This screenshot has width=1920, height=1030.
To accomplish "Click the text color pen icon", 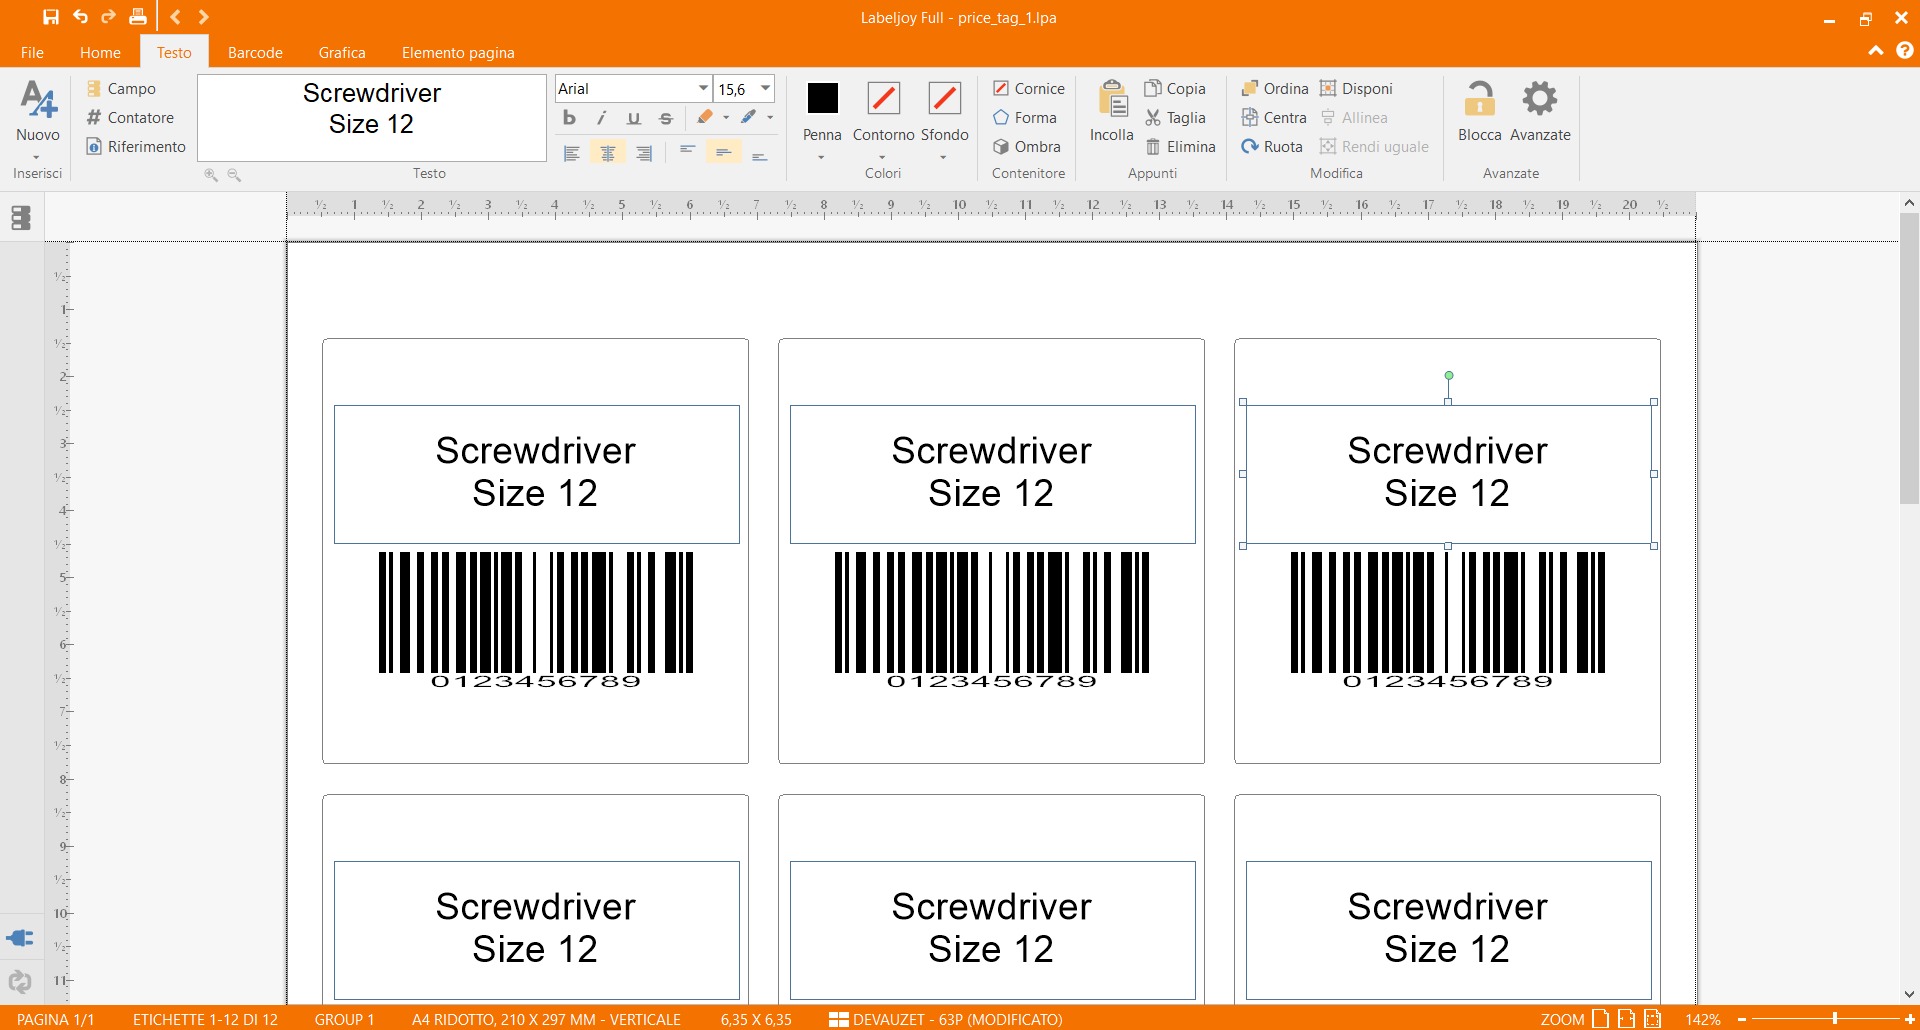I will (749, 117).
